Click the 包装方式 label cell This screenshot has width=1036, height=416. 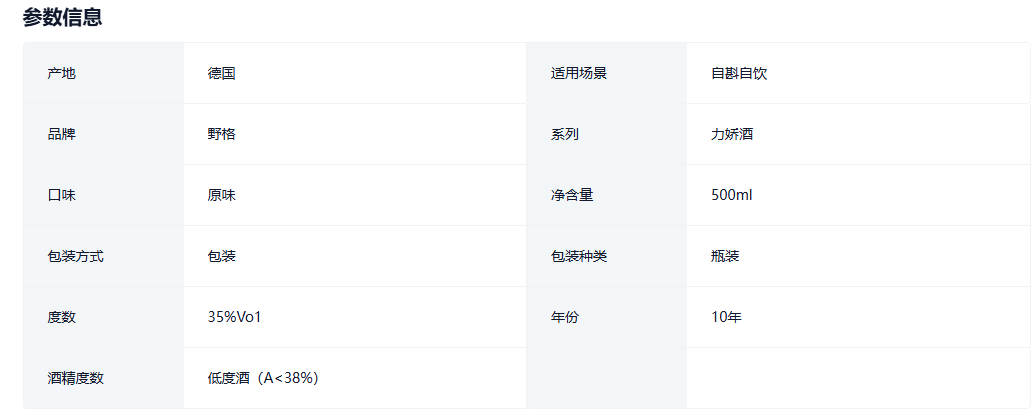click(75, 256)
